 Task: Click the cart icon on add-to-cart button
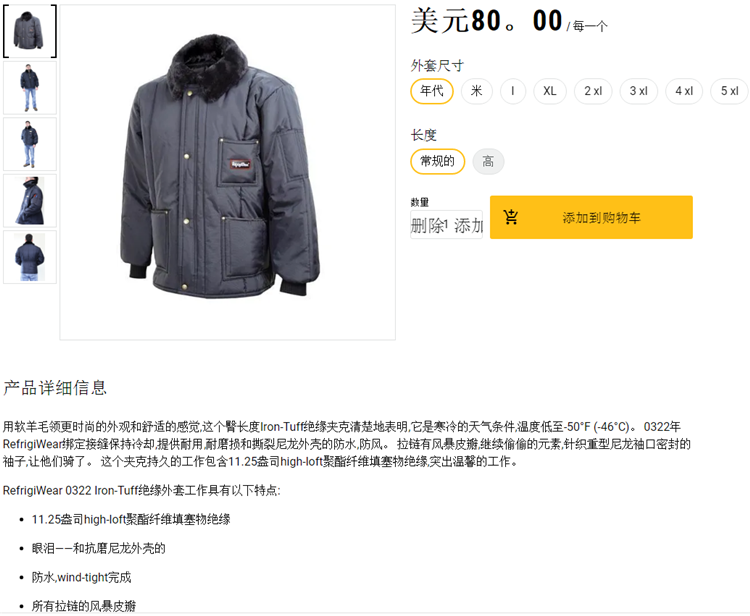coord(510,217)
